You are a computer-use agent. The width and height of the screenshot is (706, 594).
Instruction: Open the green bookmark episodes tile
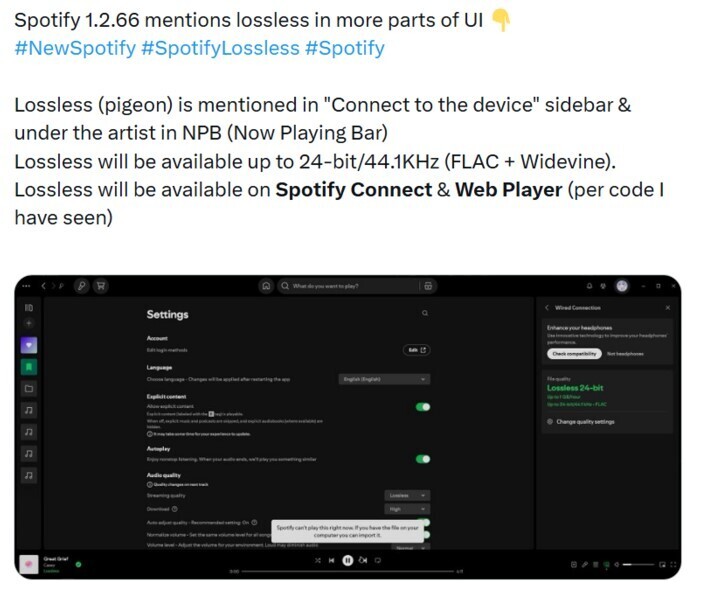(x=29, y=367)
